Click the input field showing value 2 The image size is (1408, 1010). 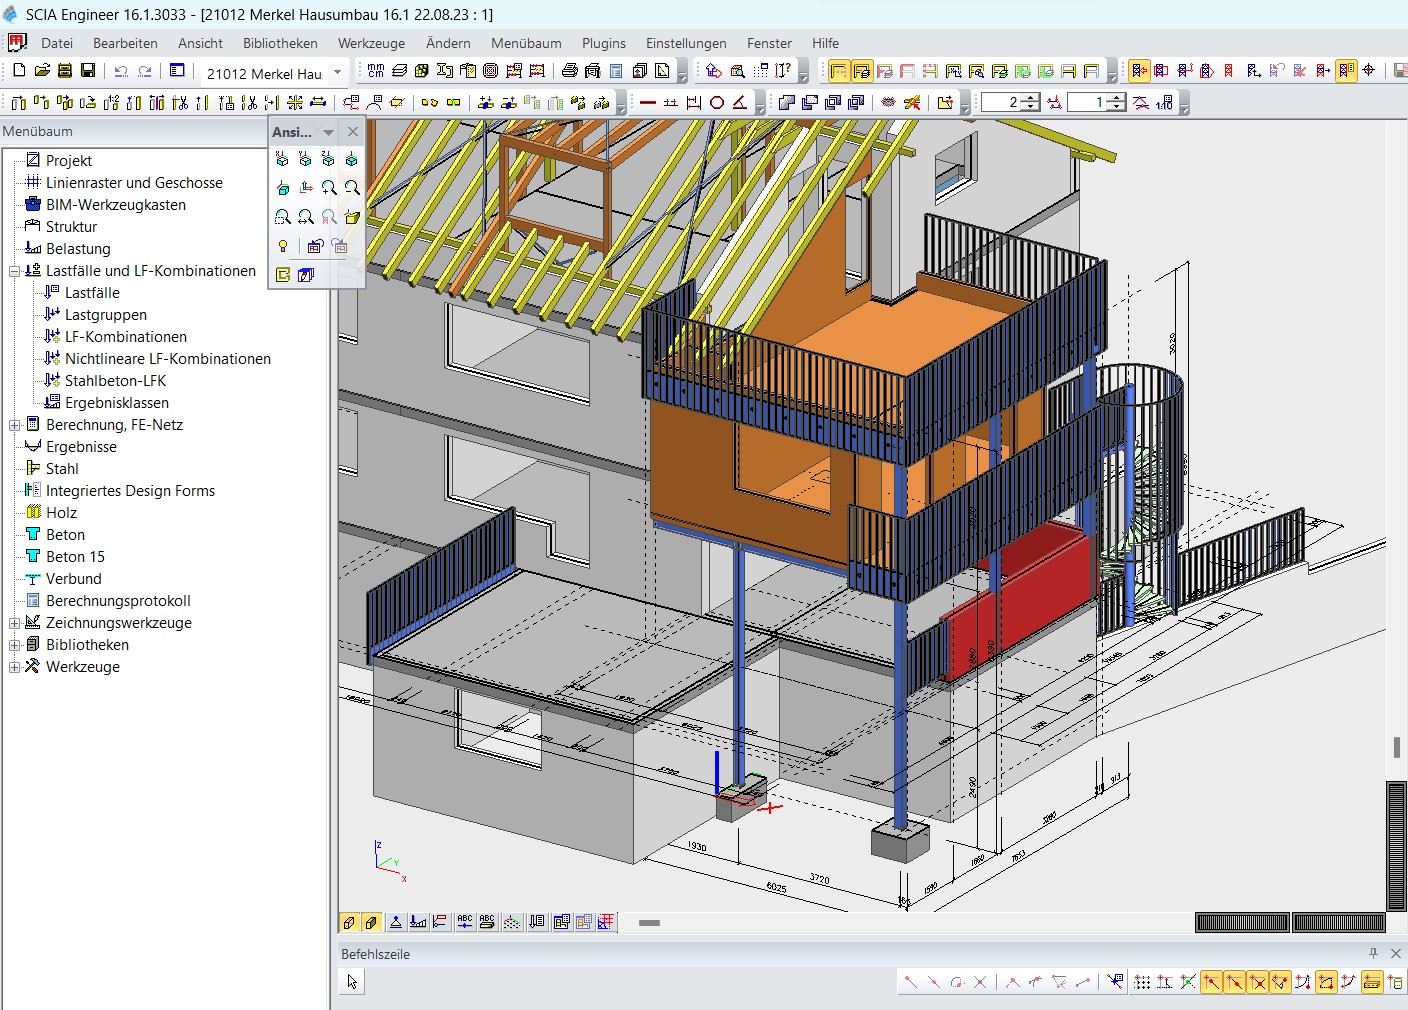tap(1001, 102)
